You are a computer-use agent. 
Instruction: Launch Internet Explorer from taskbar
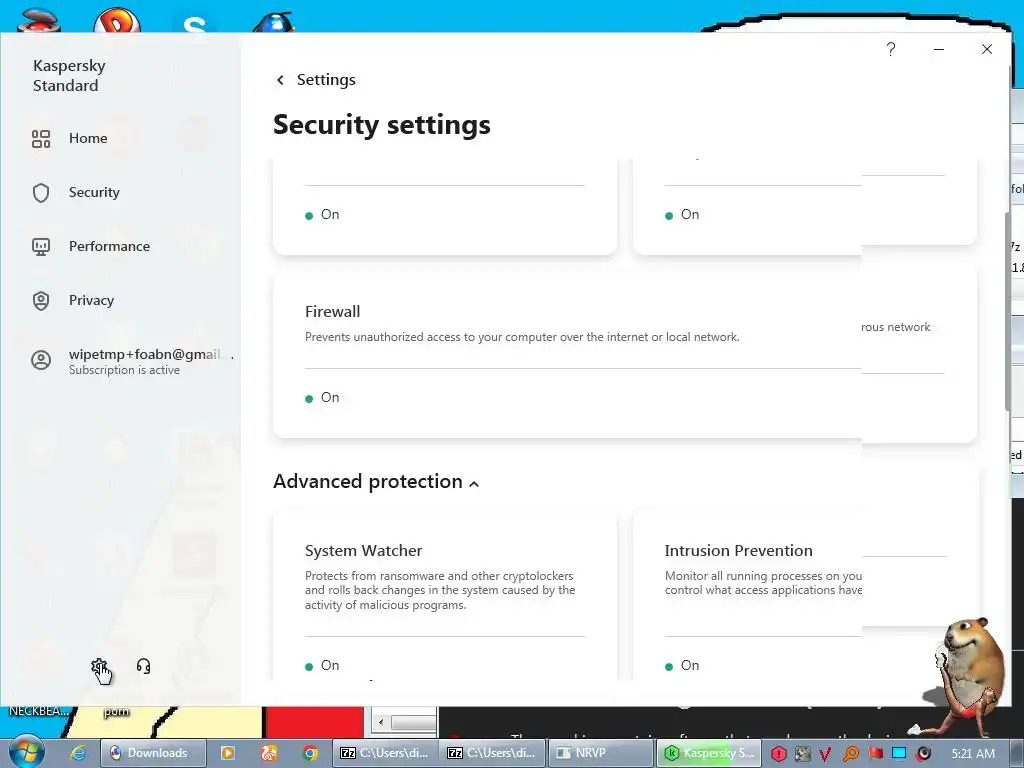[x=78, y=753]
